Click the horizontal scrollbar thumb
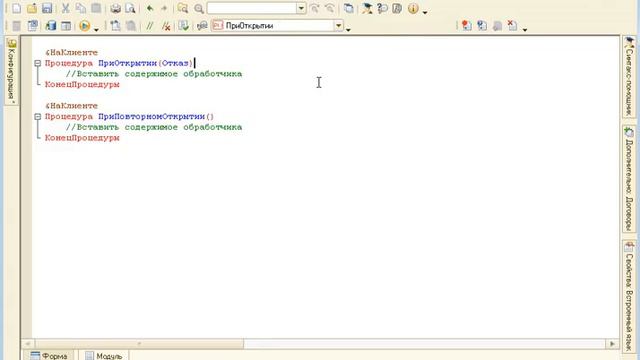The width and height of the screenshot is (640, 360). [139, 344]
